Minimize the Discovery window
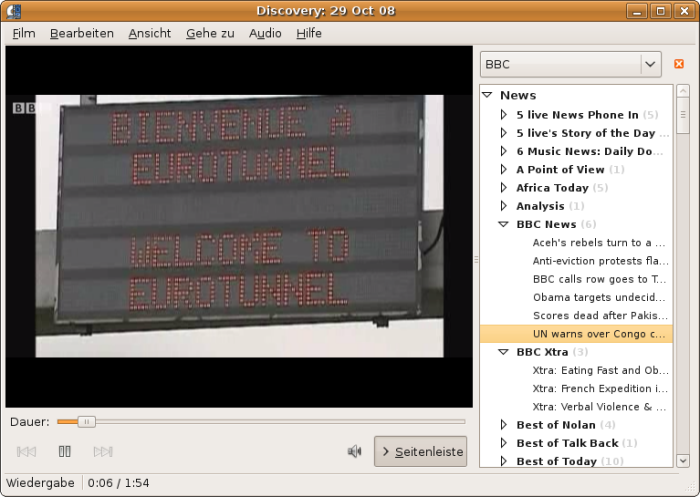Image resolution: width=700 pixels, height=497 pixels. coord(637,11)
